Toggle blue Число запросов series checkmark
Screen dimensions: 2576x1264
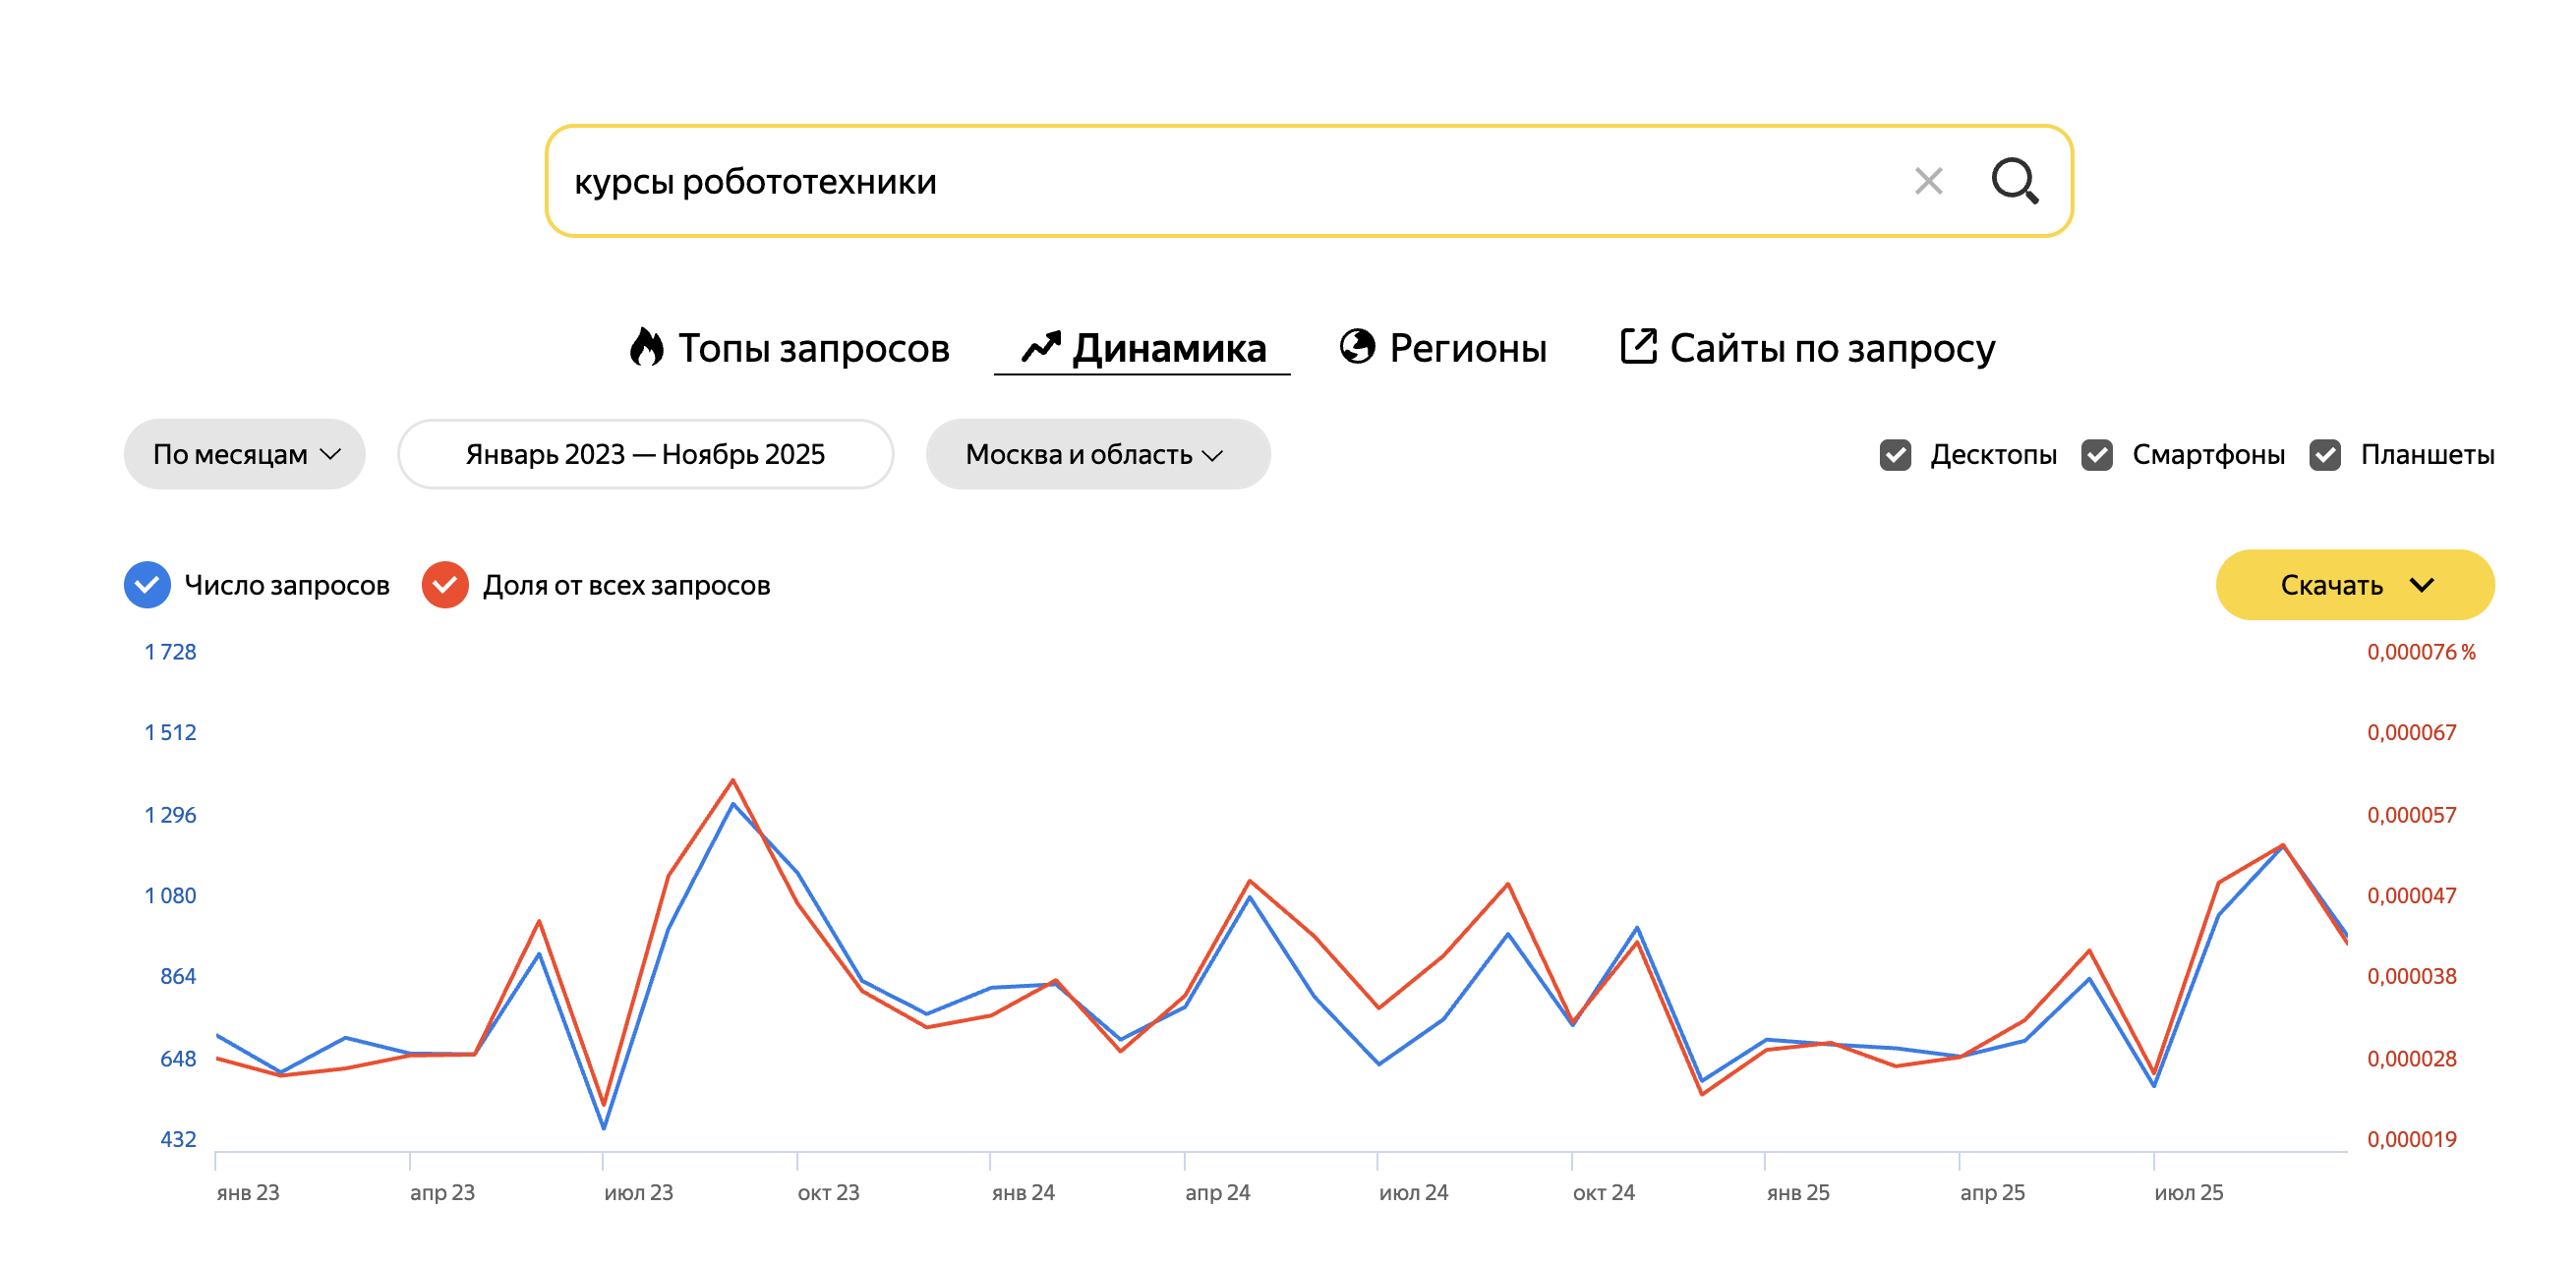[x=147, y=585]
